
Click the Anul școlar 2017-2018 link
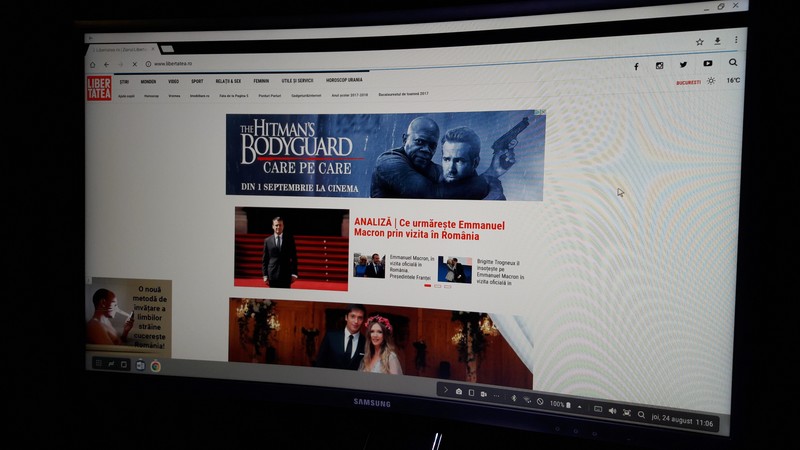[349, 95]
